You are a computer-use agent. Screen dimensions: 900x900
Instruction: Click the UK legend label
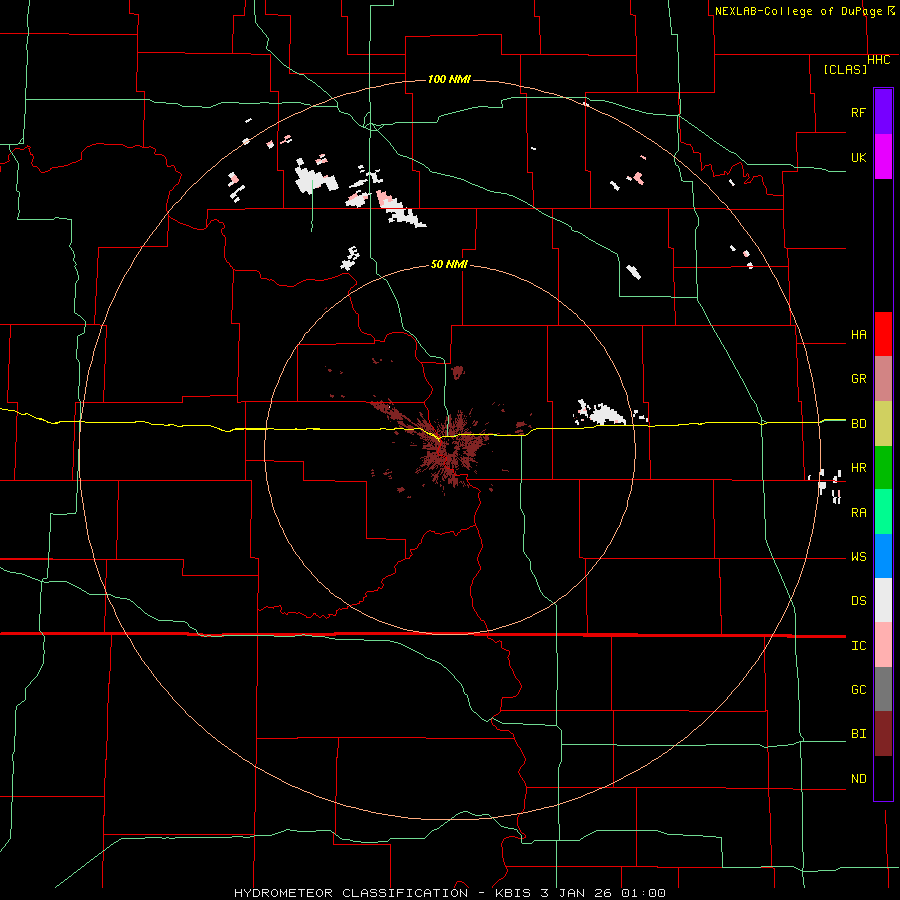pos(858,158)
